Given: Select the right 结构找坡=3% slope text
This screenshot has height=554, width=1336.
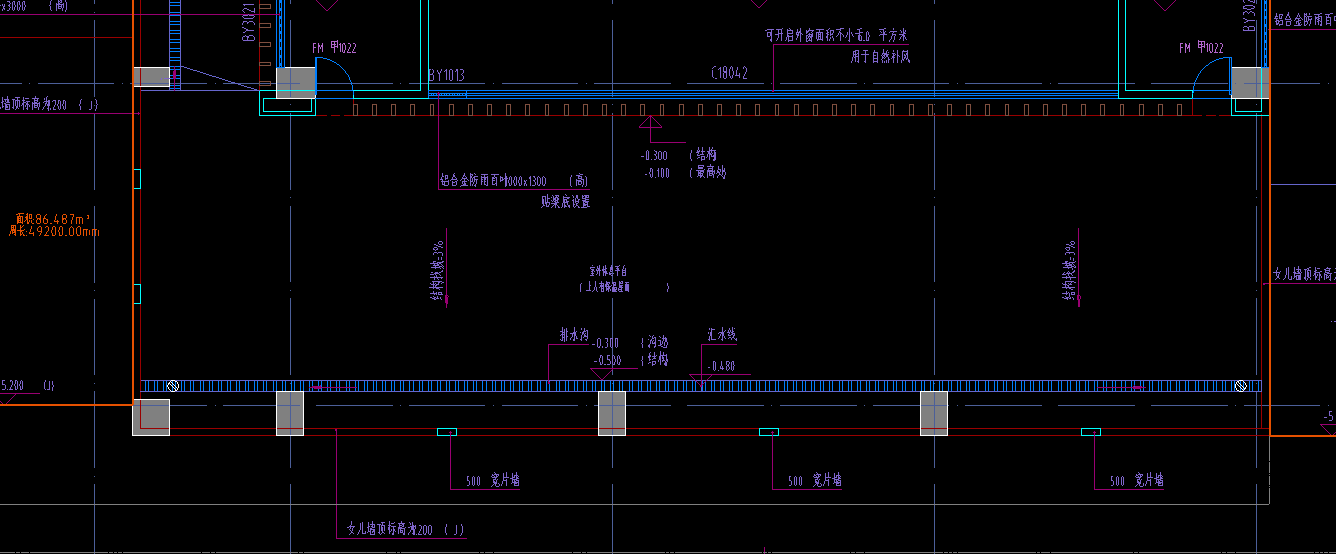Looking at the screenshot, I should point(1070,270).
